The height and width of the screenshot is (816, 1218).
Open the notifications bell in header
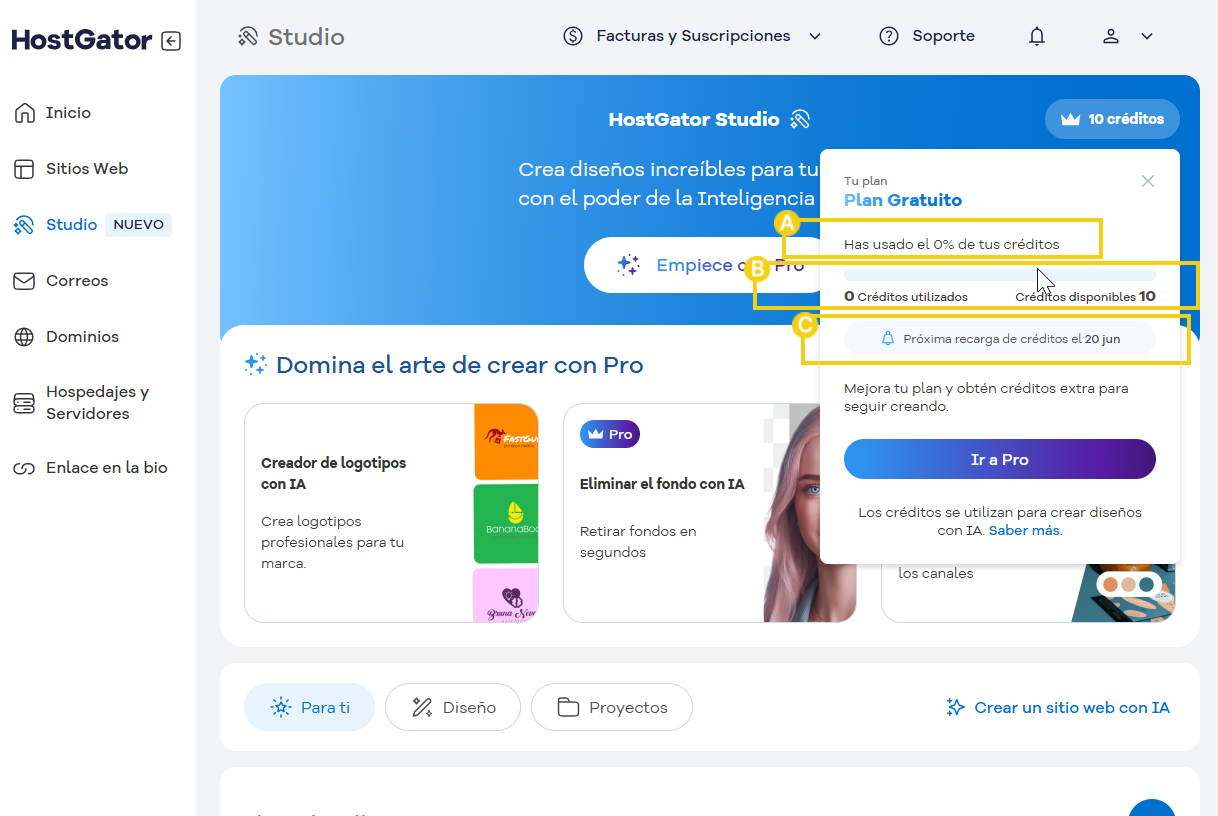1037,36
